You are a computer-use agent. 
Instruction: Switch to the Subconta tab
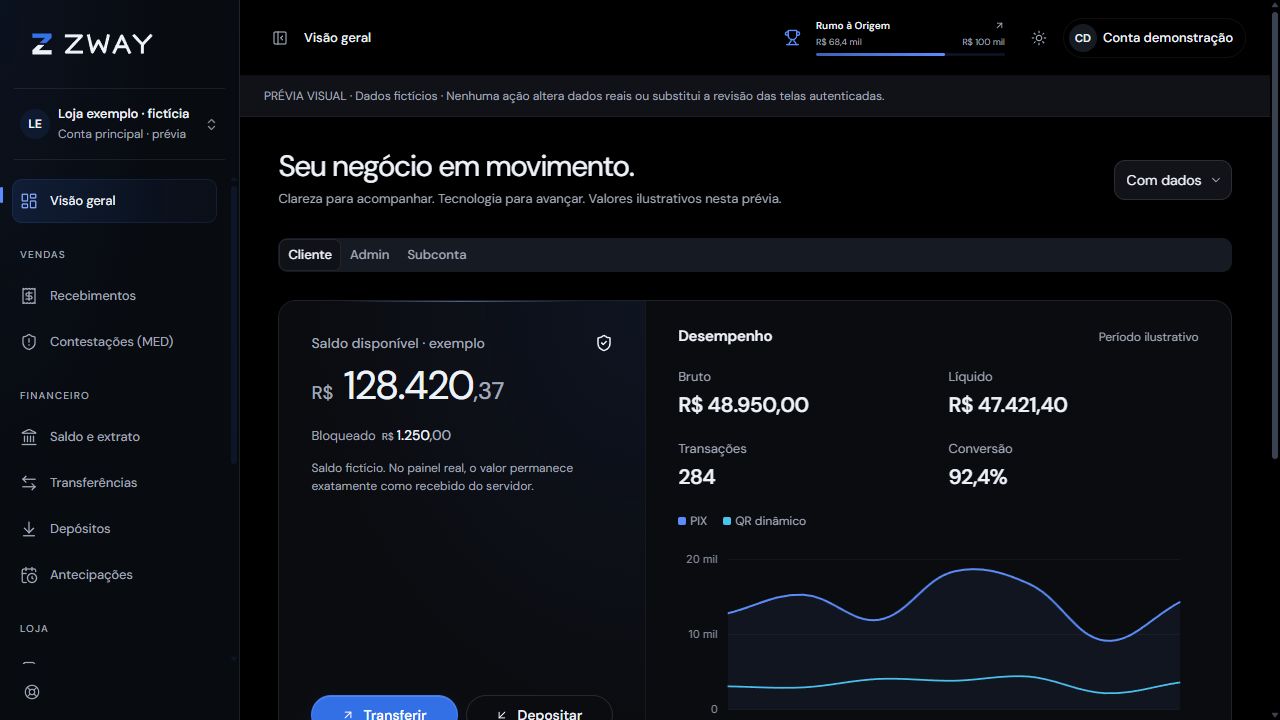[436, 255]
